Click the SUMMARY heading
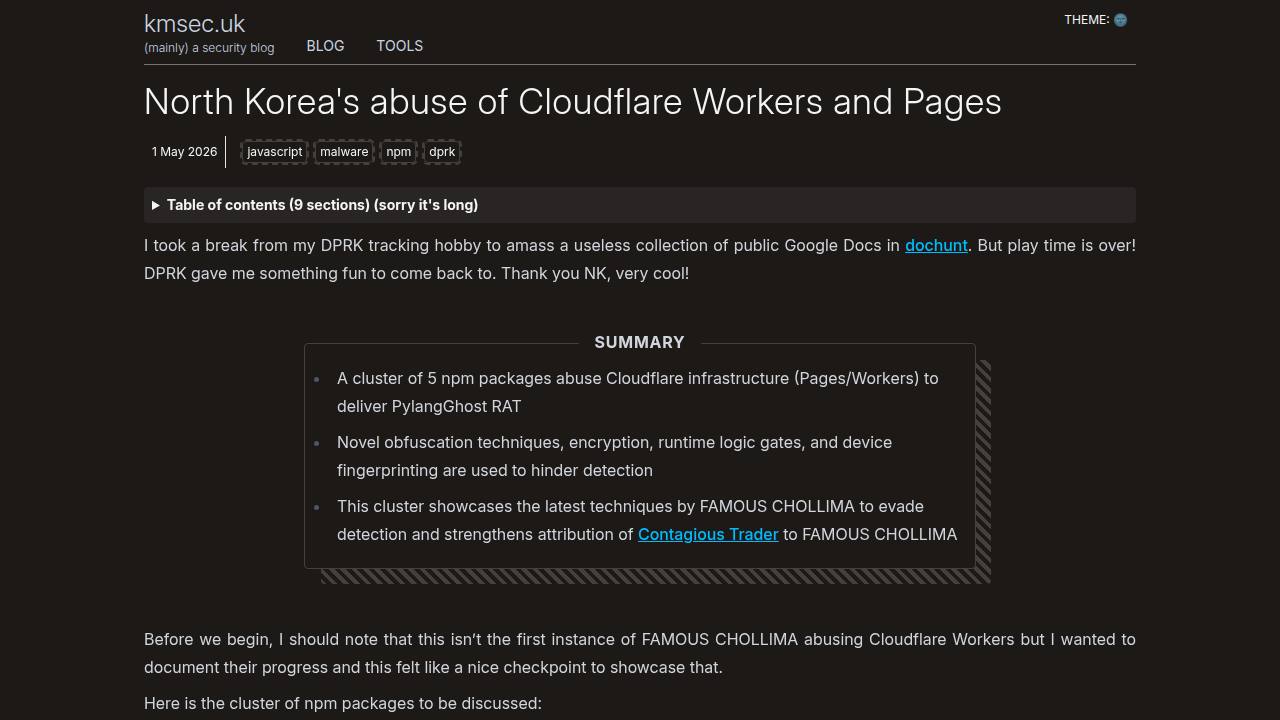Image resolution: width=1280 pixels, height=720 pixels. click(639, 342)
